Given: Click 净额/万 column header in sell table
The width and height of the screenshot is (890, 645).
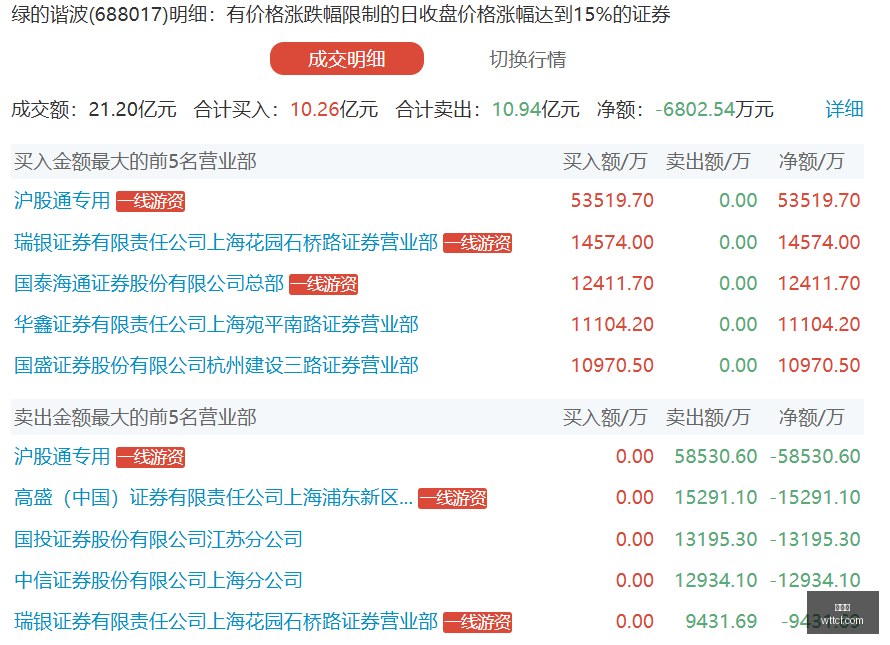Looking at the screenshot, I should tap(811, 417).
